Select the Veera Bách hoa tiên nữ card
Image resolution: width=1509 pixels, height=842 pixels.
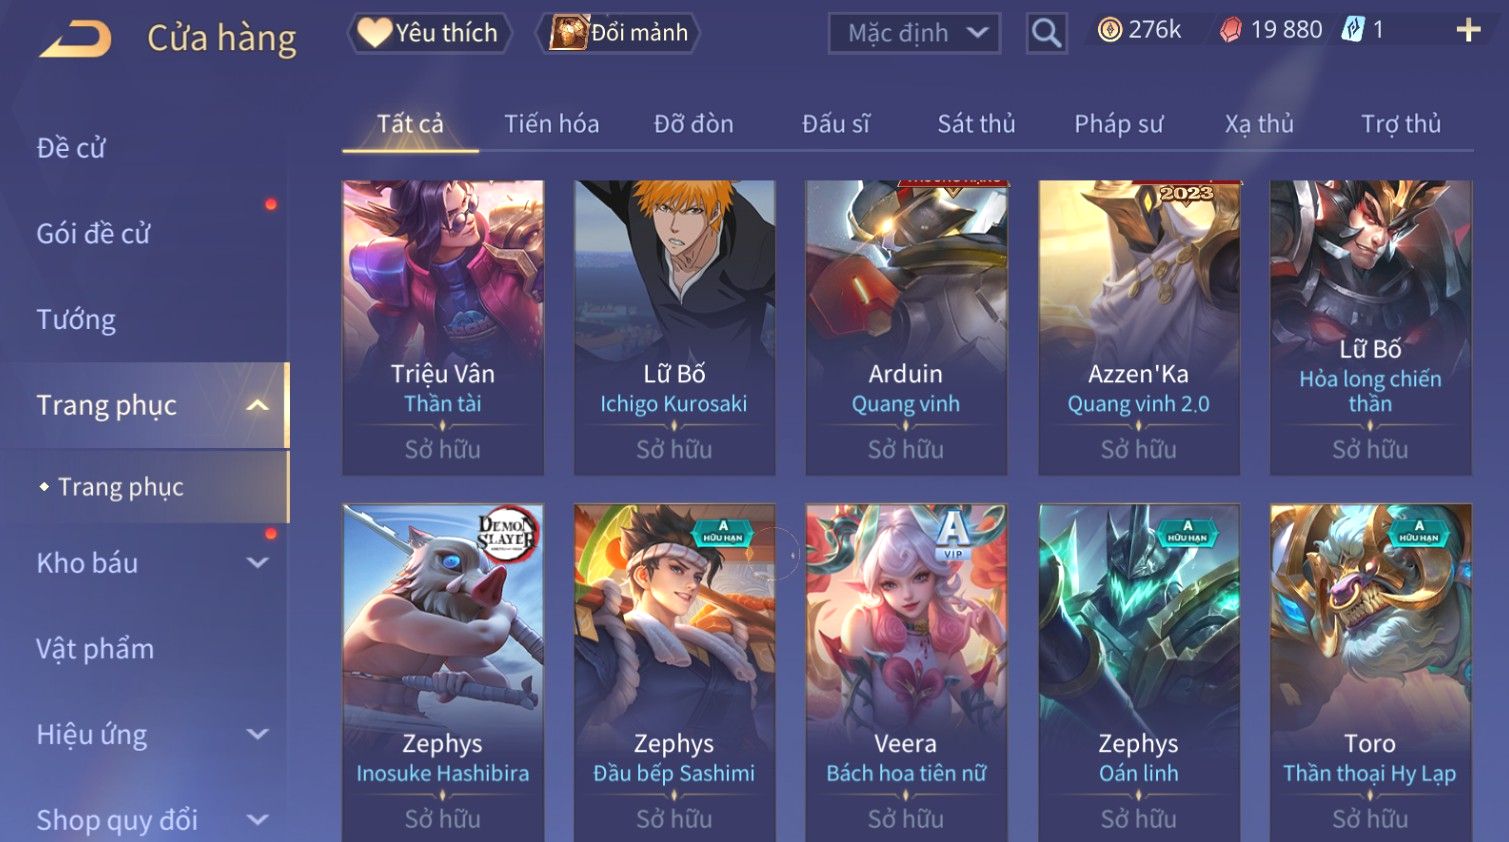tap(906, 673)
